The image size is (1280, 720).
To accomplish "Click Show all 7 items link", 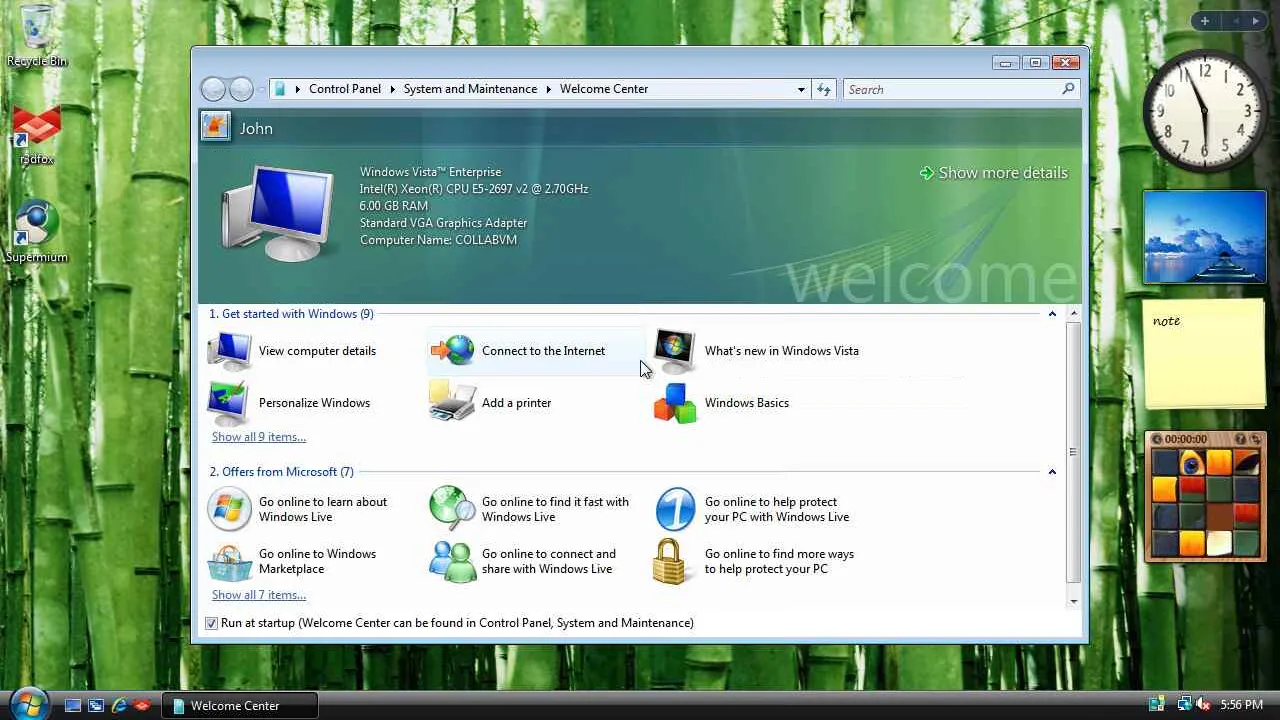I will (259, 595).
